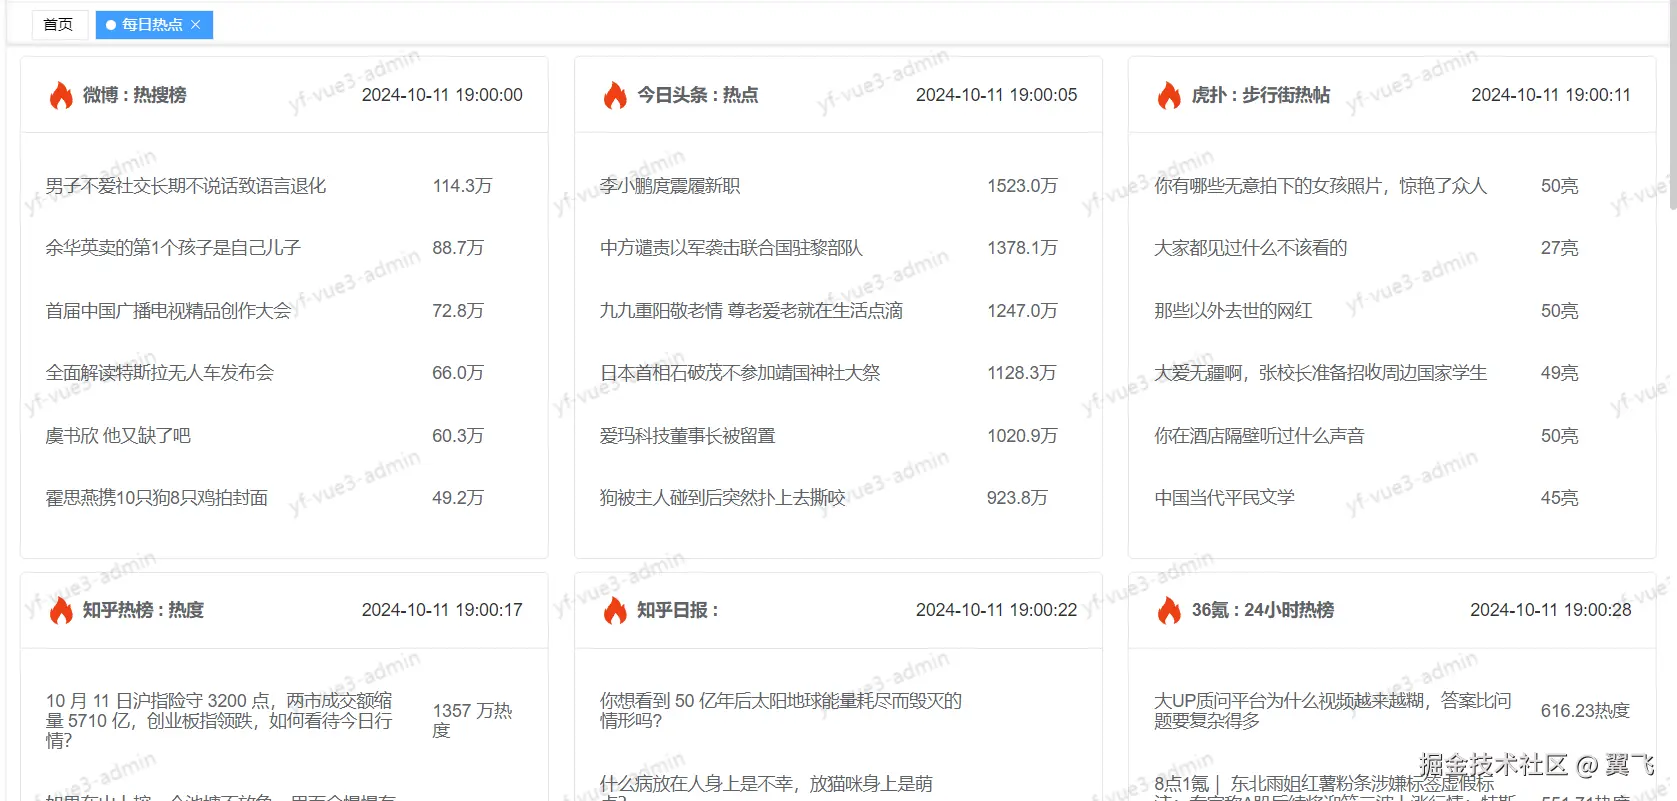Select the 每日热点 tab

coord(152,25)
